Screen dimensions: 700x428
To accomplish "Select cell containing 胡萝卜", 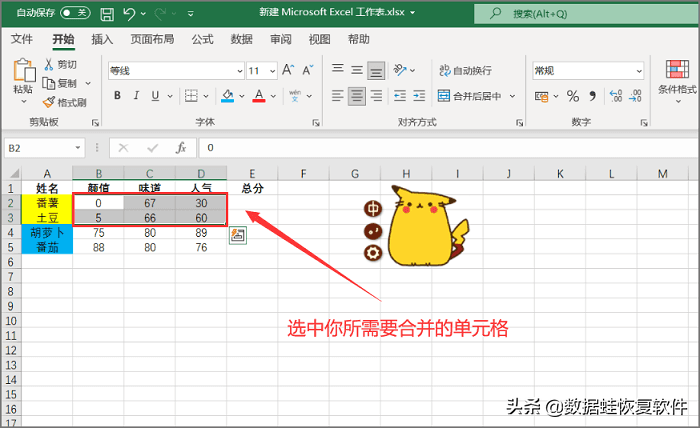I will [47, 232].
